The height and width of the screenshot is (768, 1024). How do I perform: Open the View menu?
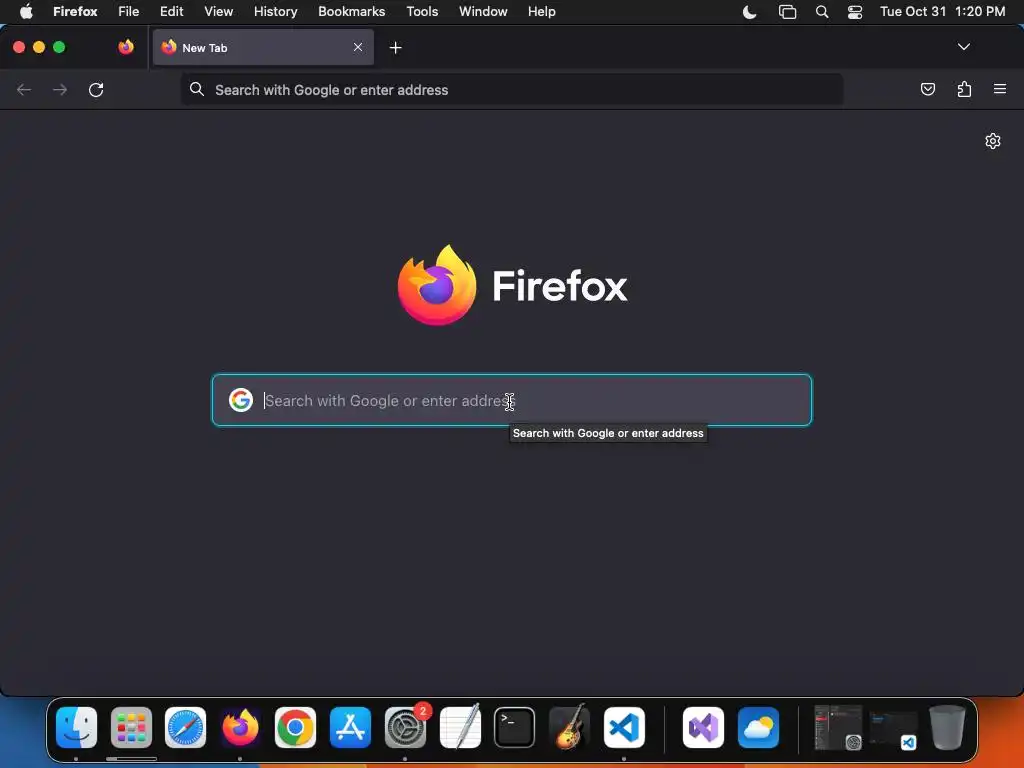click(218, 11)
